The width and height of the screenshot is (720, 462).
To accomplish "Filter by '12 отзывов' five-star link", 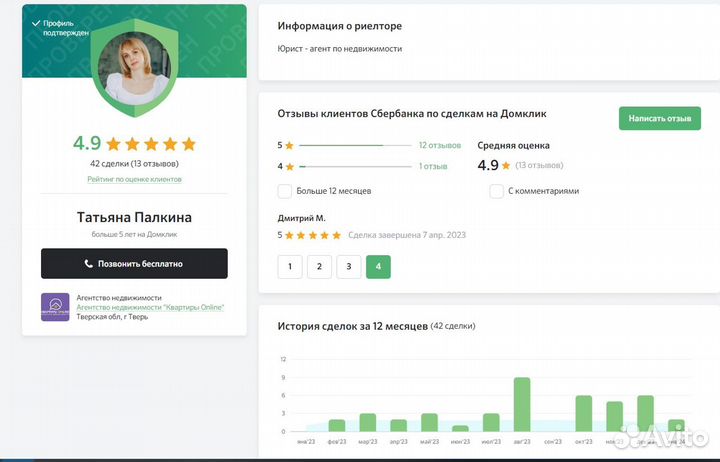I will click(x=439, y=145).
